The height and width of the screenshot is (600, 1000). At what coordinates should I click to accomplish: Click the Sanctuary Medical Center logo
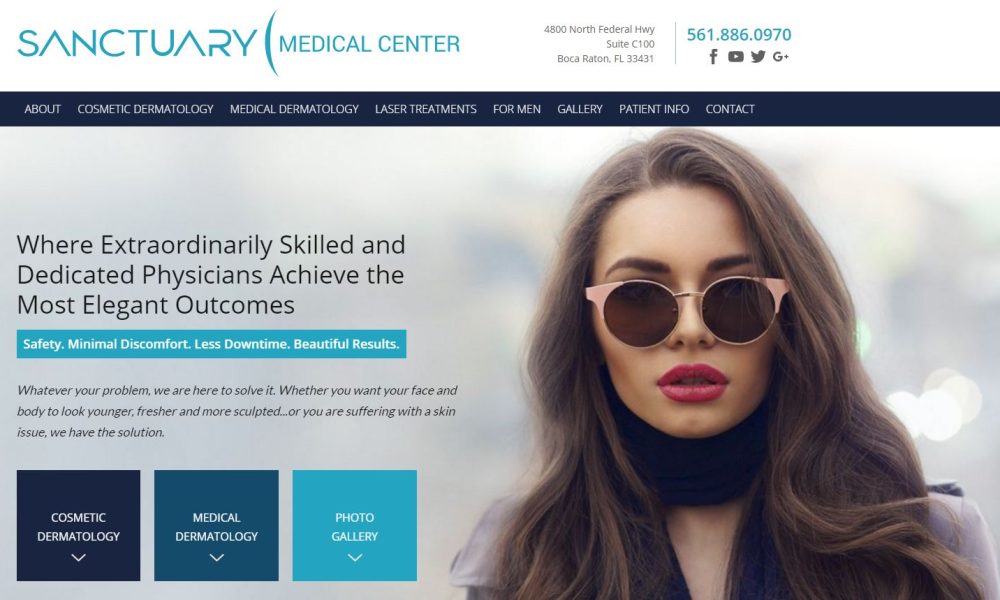(239, 43)
